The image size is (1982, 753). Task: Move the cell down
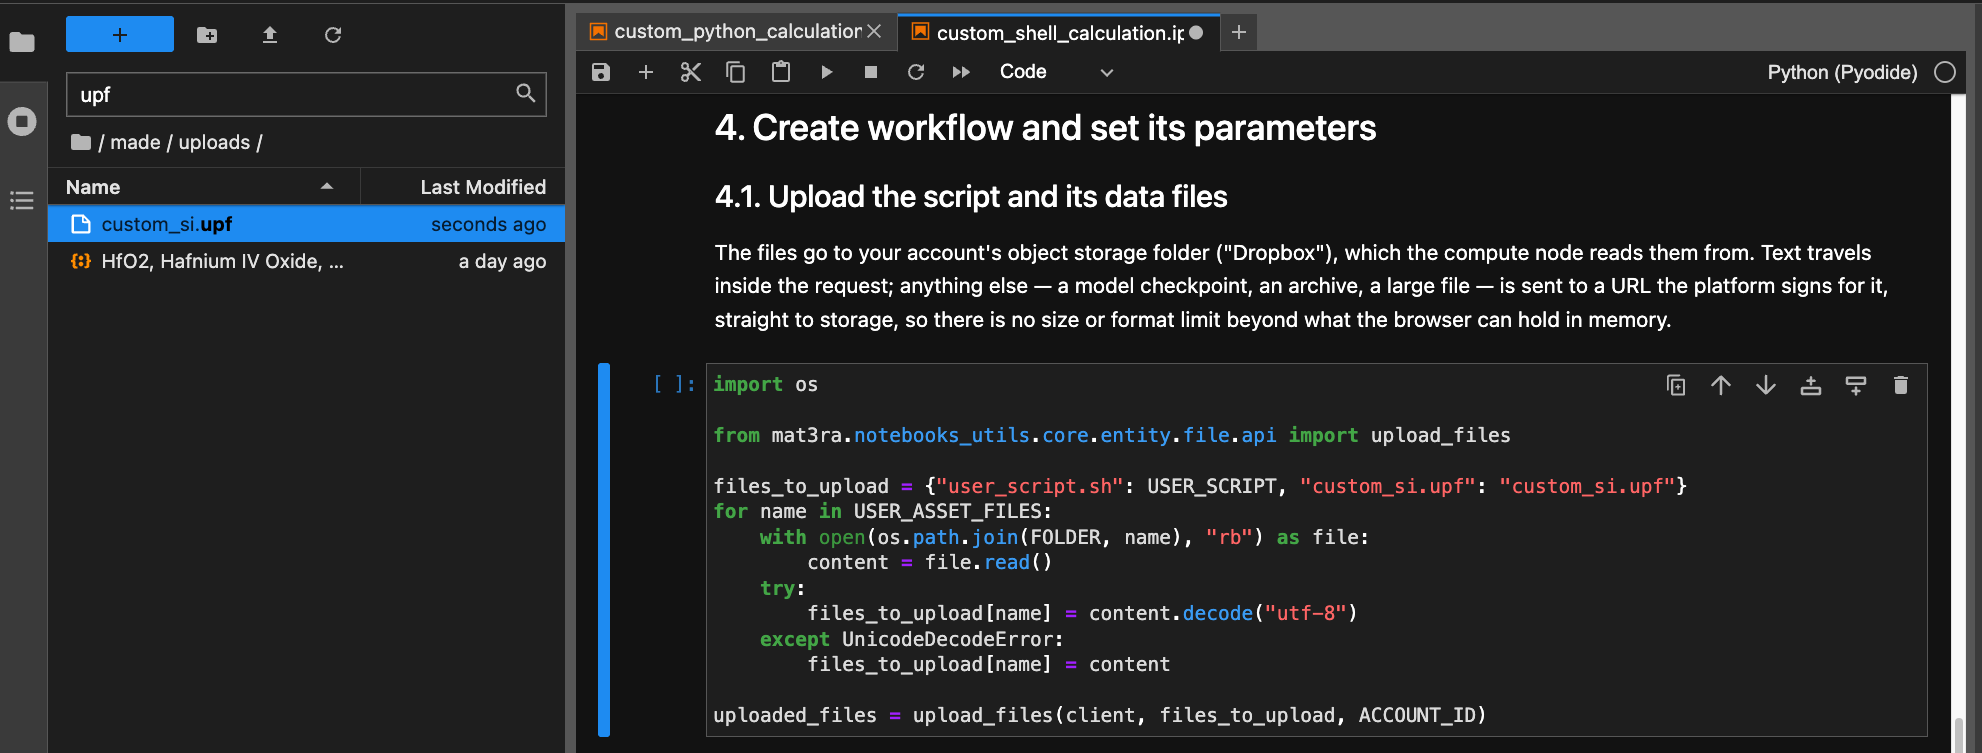pyautogui.click(x=1766, y=385)
